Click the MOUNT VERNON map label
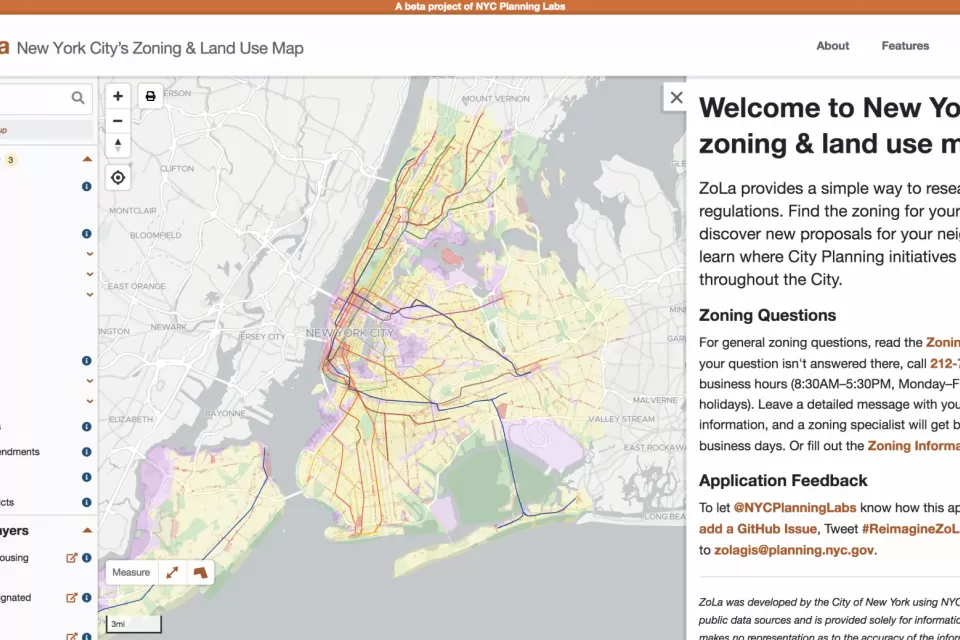 [x=496, y=99]
